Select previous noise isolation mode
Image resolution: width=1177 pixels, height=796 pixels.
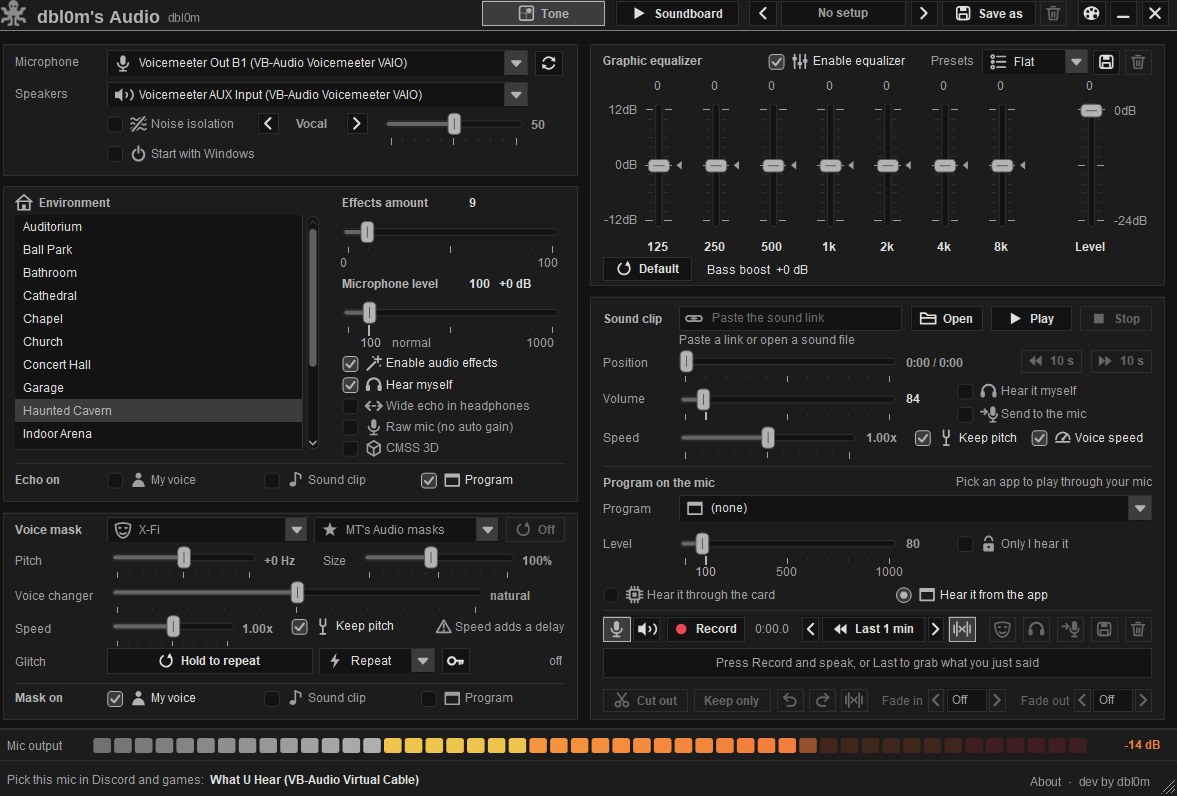pyautogui.click(x=268, y=124)
